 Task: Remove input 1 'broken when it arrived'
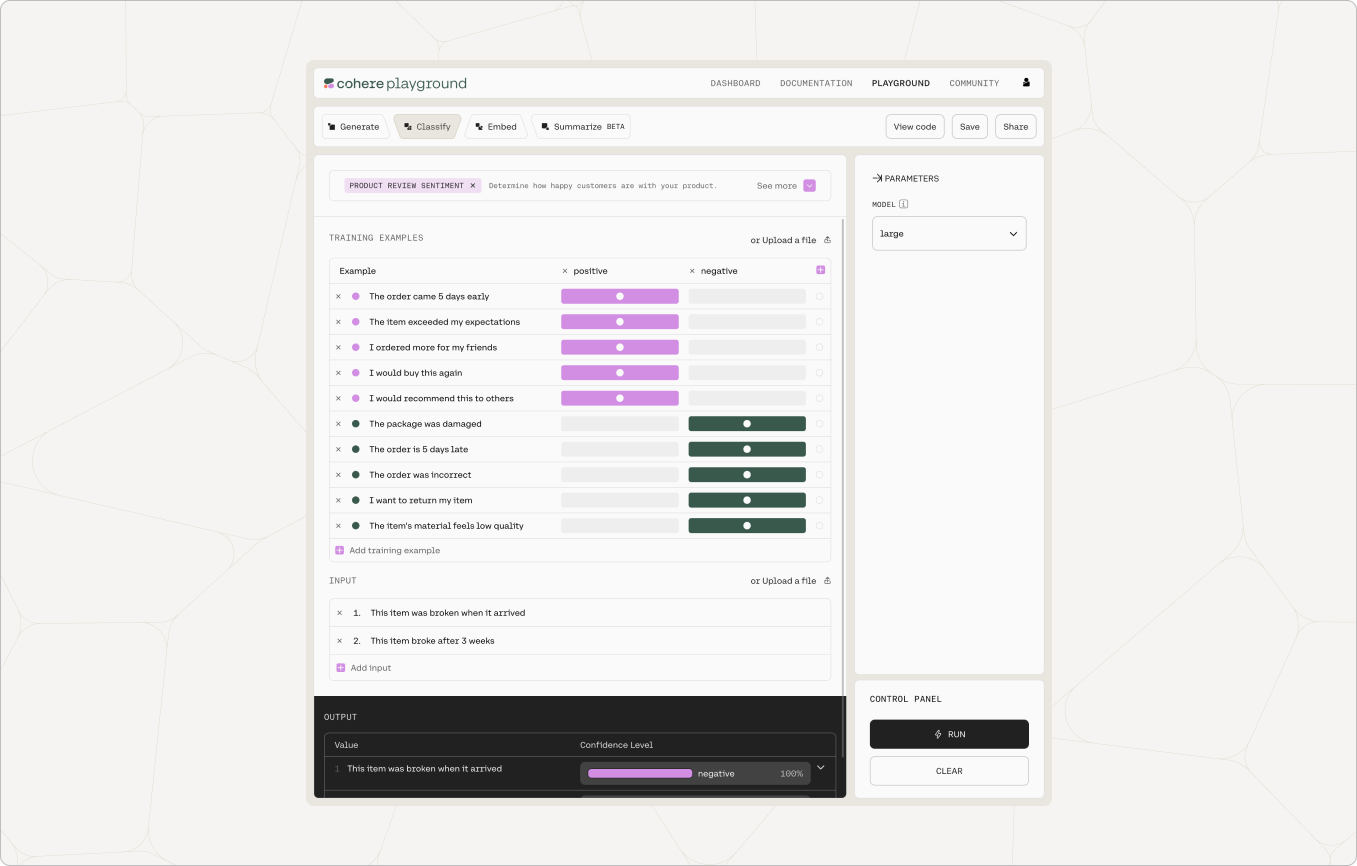pyautogui.click(x=339, y=613)
